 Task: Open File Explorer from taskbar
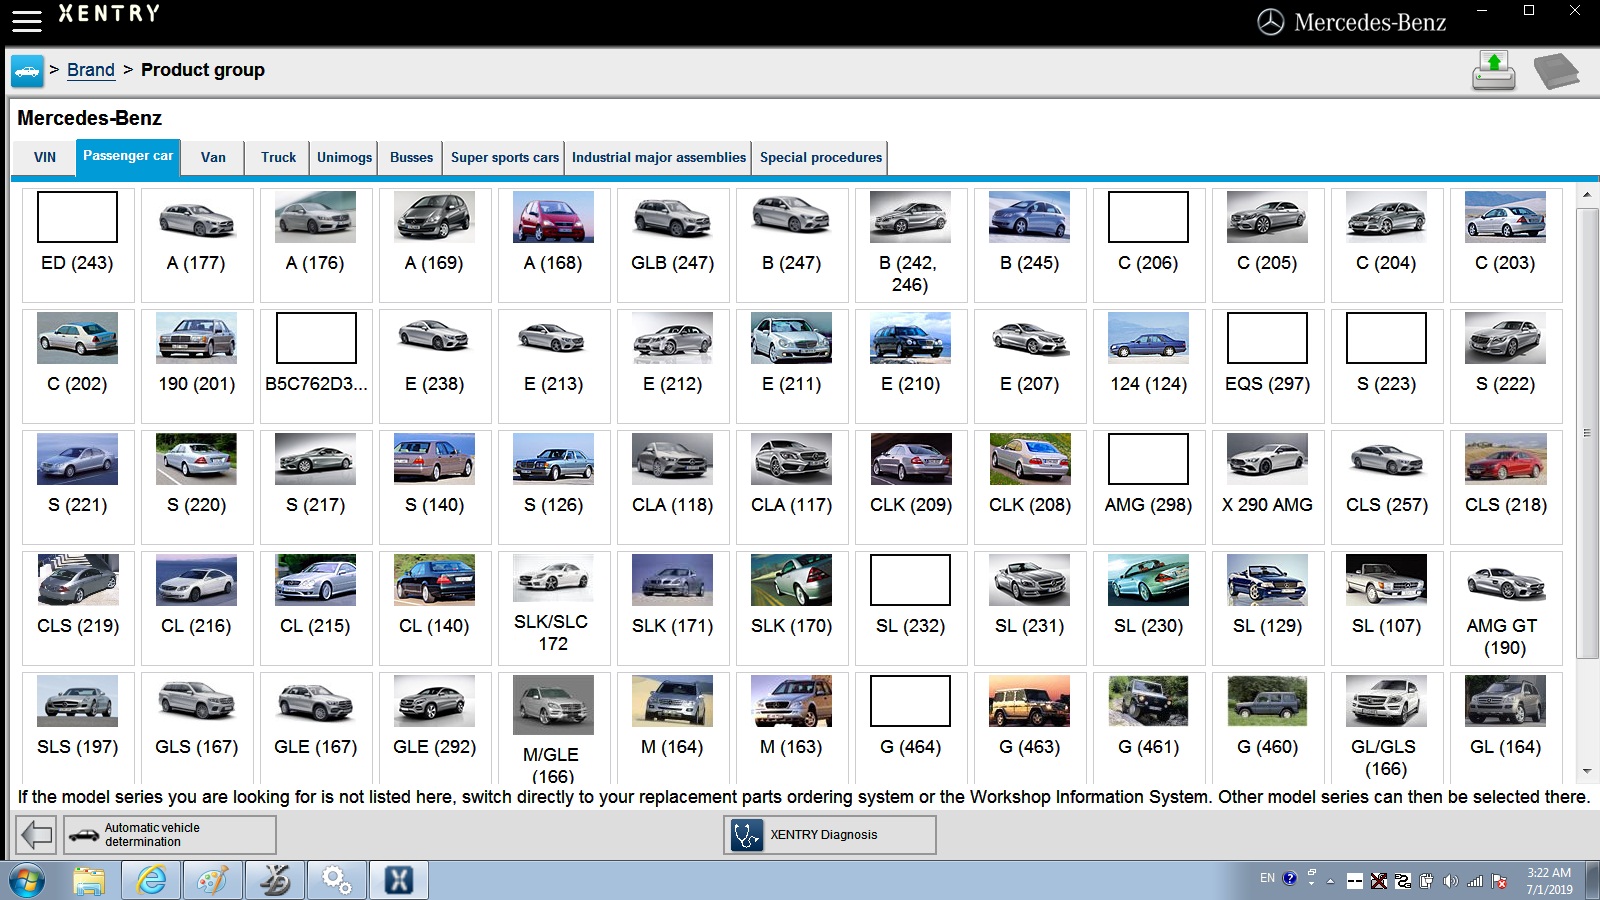[x=89, y=881]
